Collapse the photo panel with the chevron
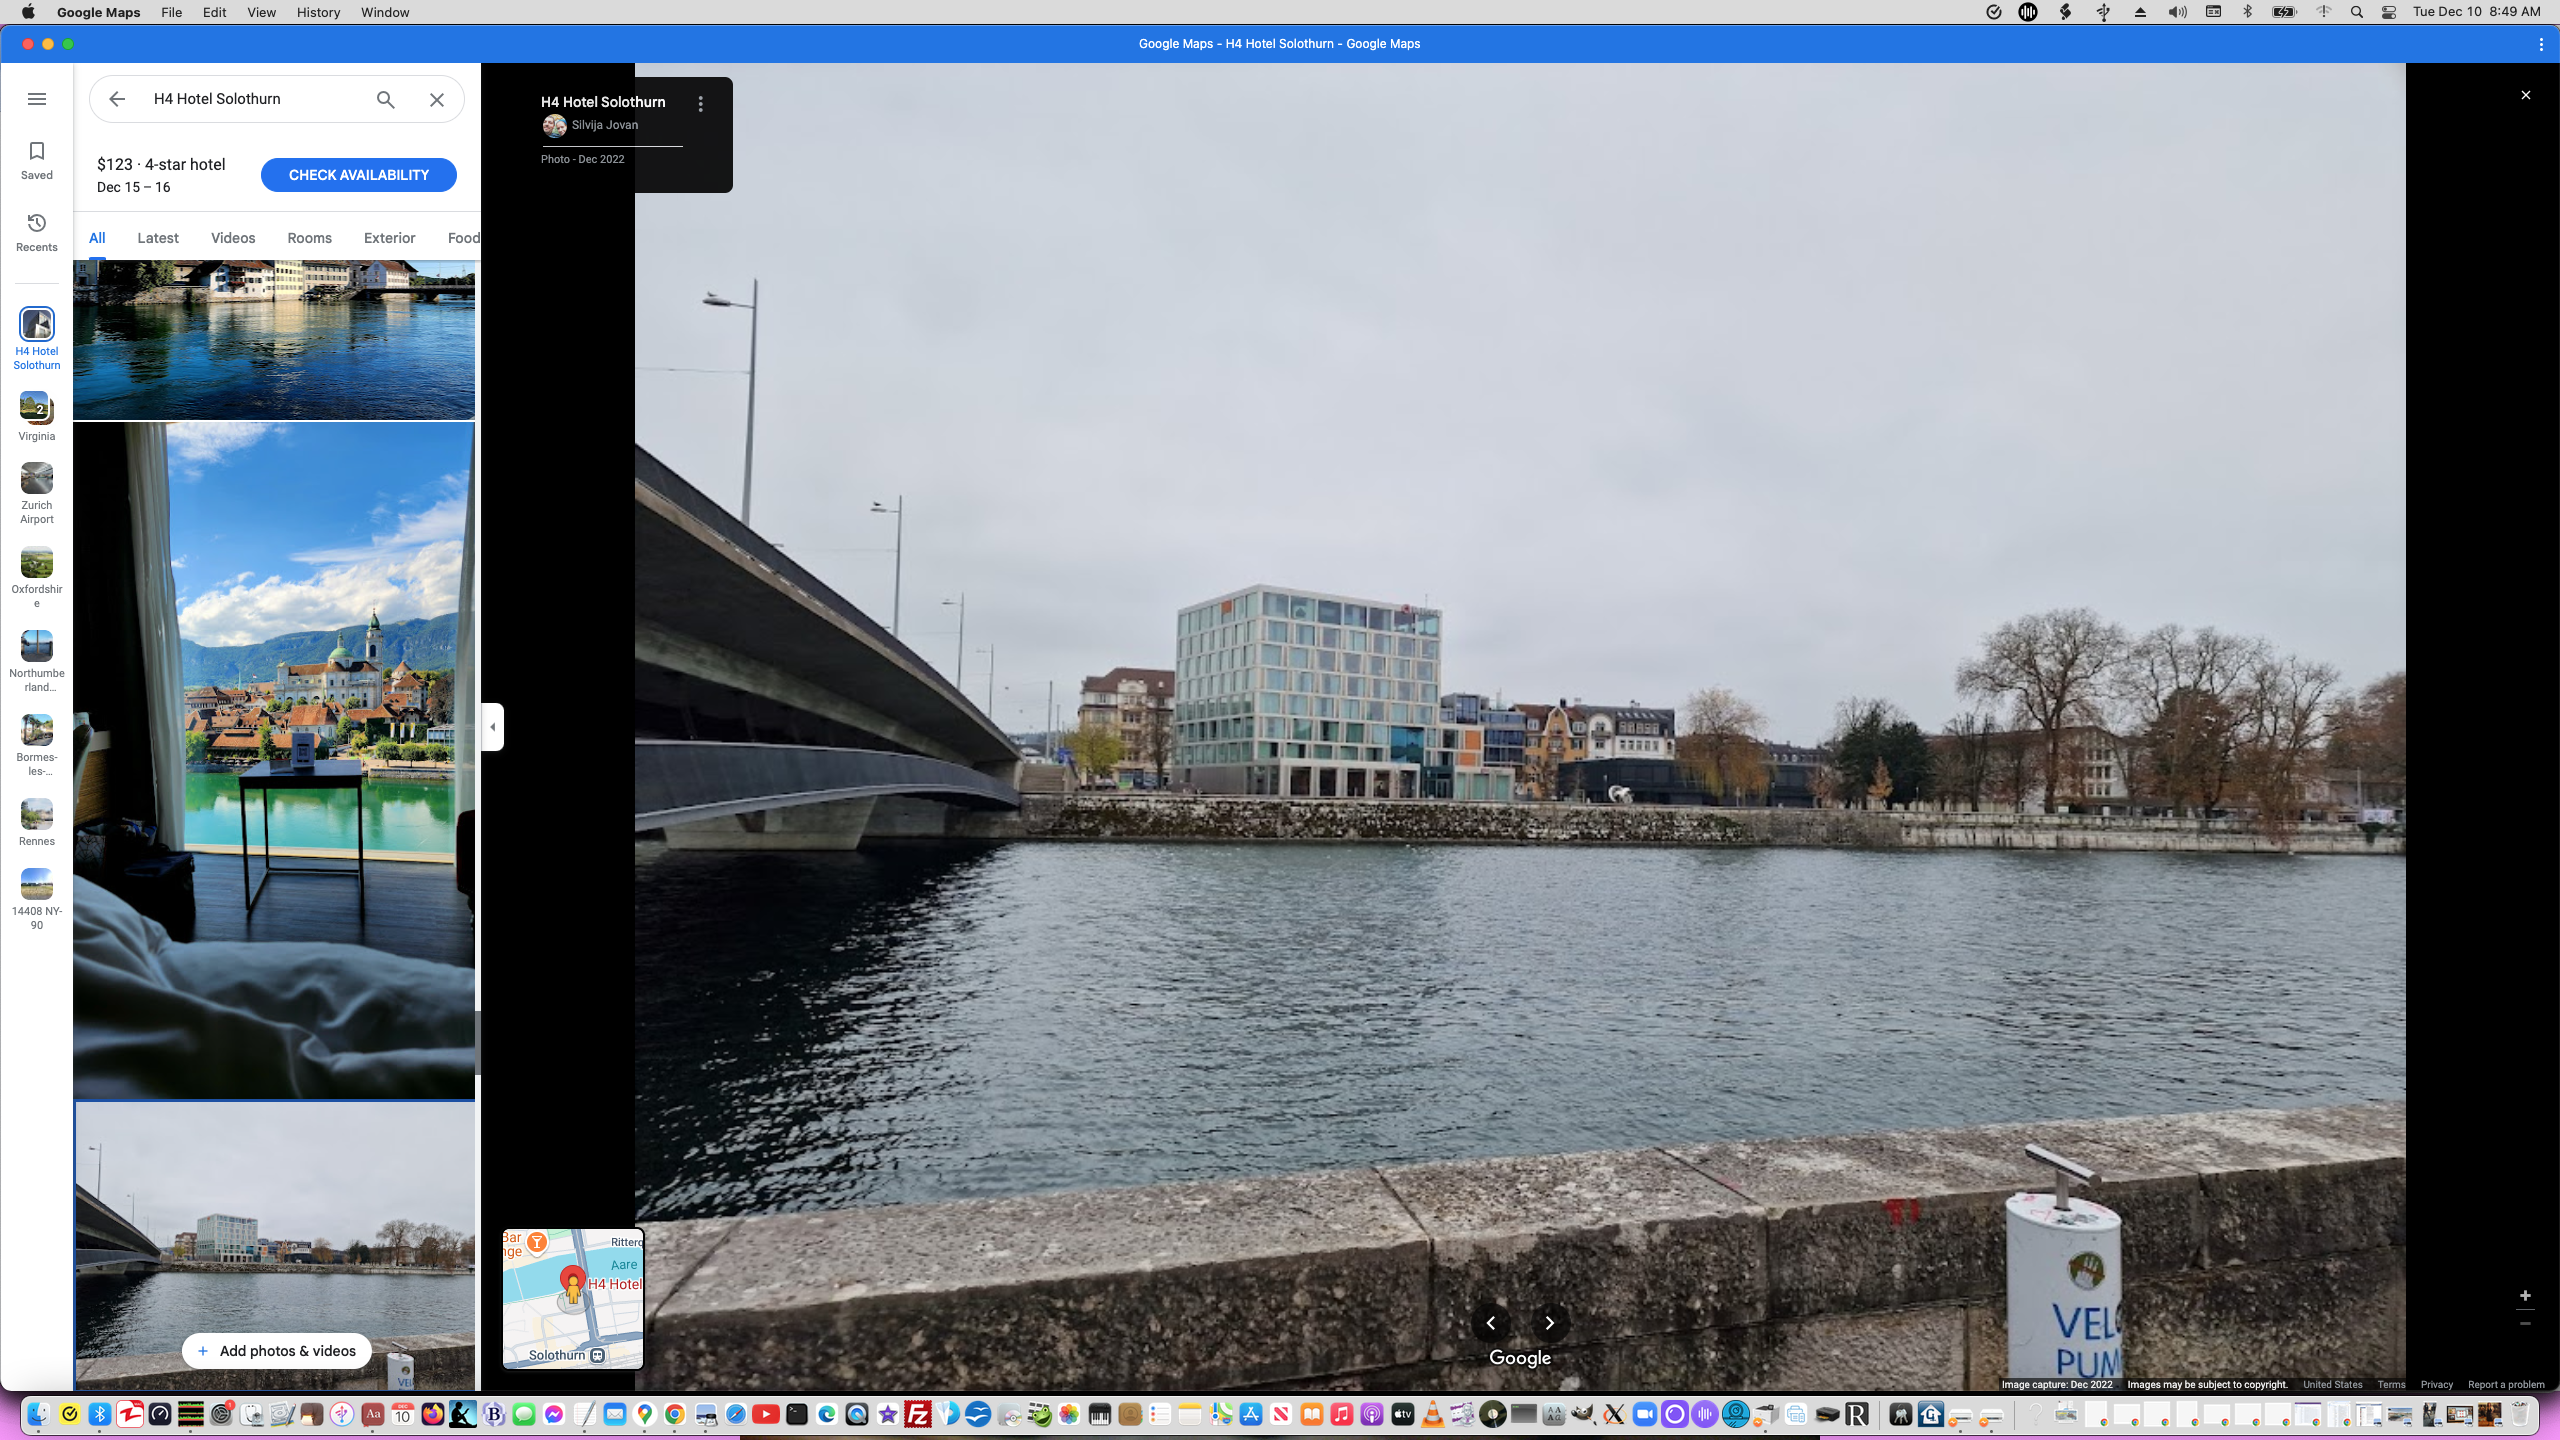 pyautogui.click(x=492, y=726)
